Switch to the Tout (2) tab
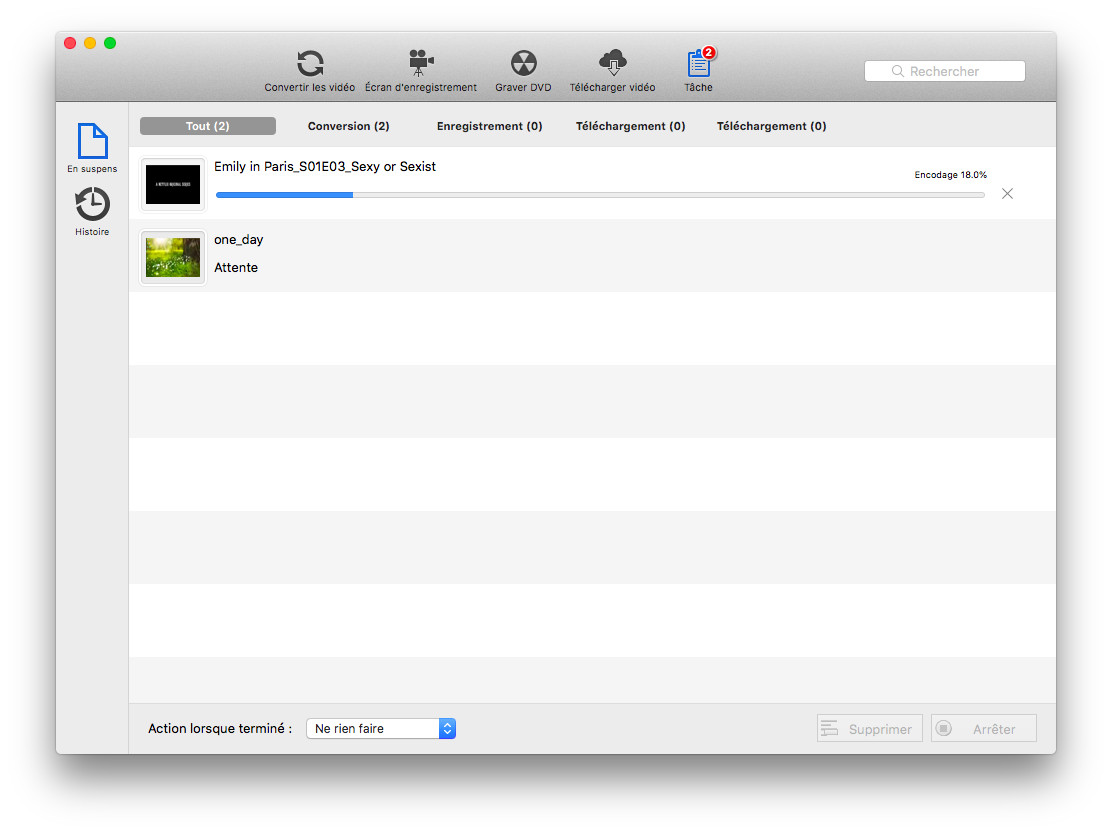 tap(208, 126)
